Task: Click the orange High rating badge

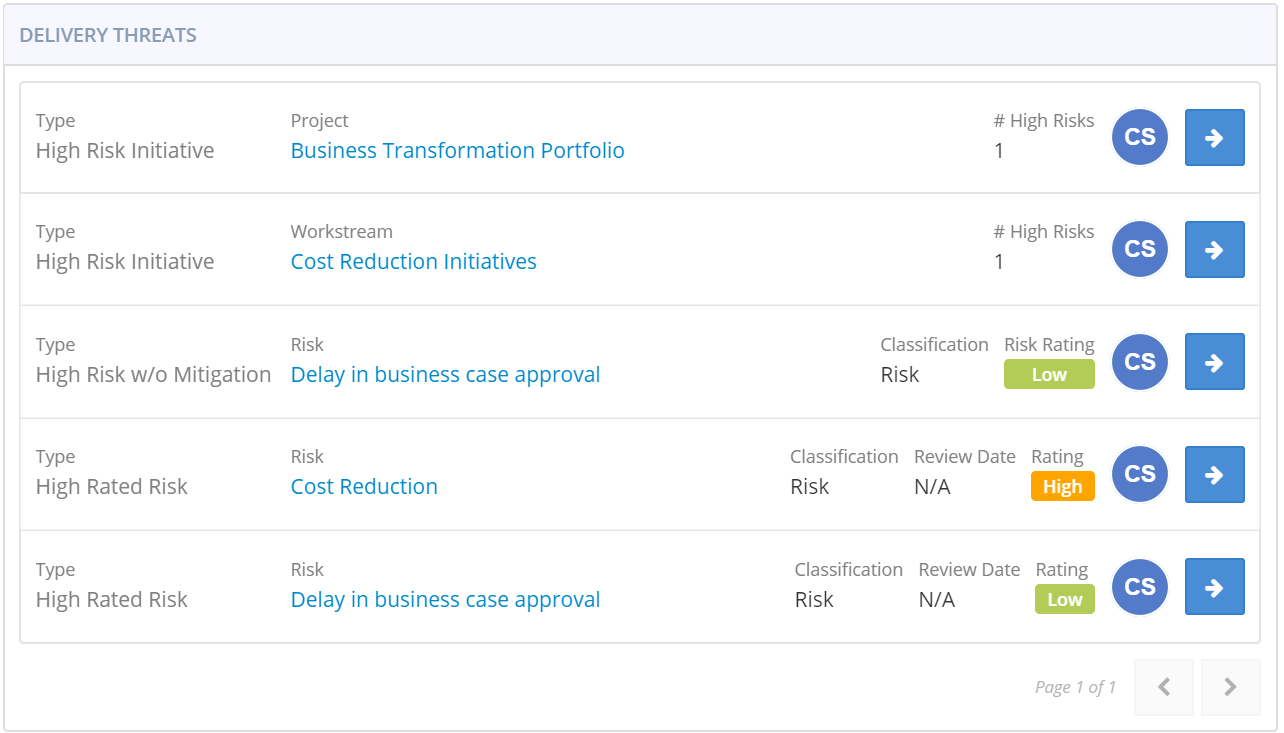Action: coord(1062,487)
